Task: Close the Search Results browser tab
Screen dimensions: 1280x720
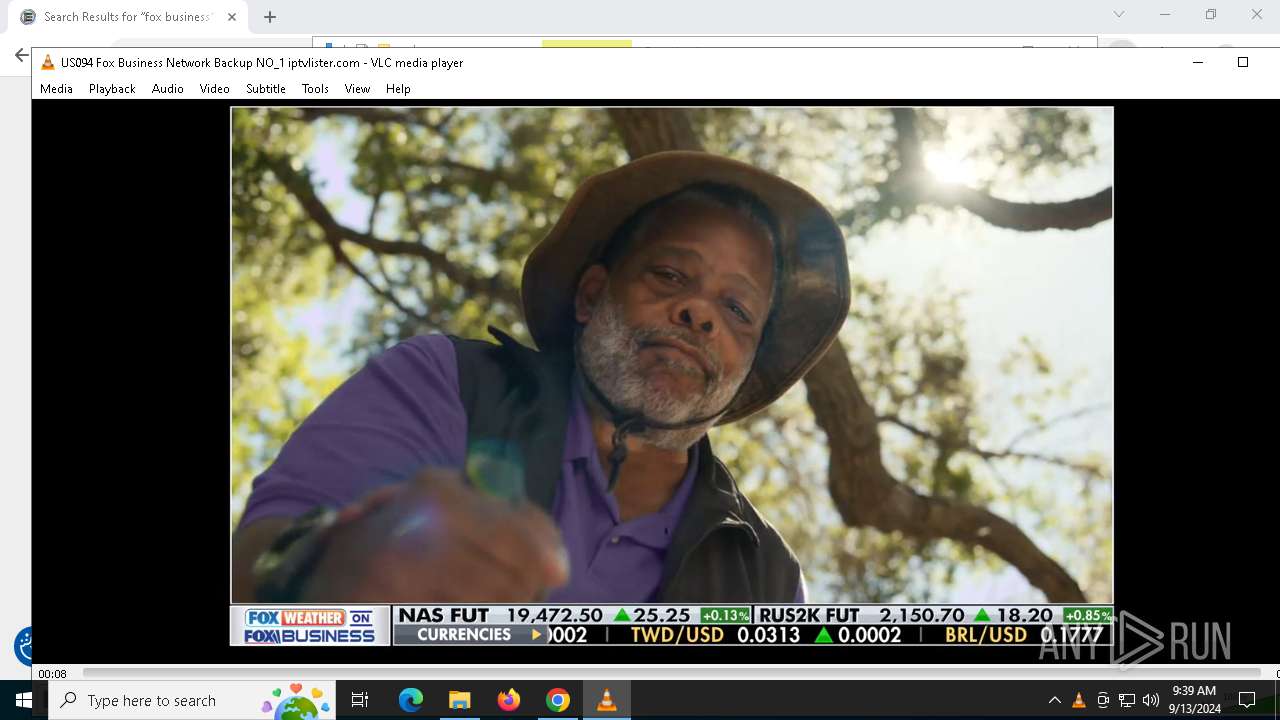Action: point(232,17)
